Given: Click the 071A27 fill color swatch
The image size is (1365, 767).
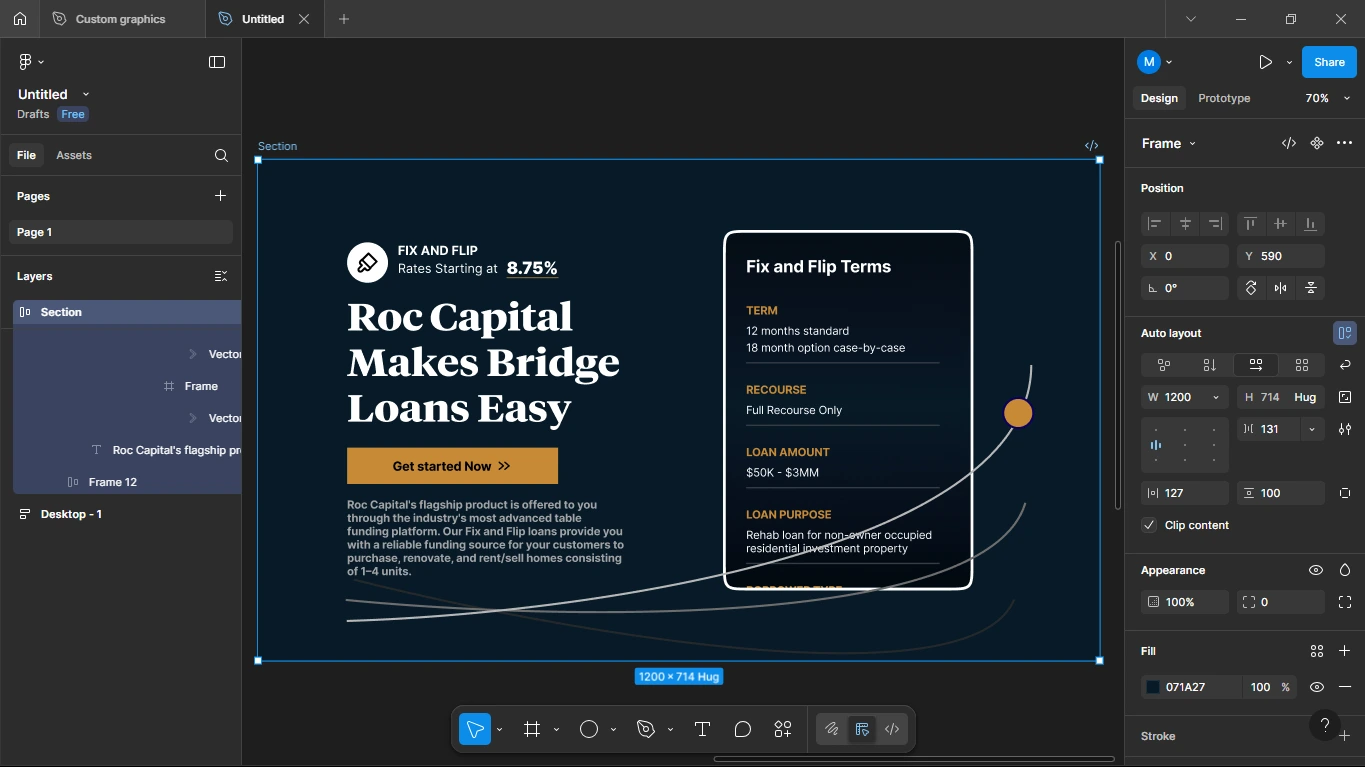Looking at the screenshot, I should coord(1153,687).
